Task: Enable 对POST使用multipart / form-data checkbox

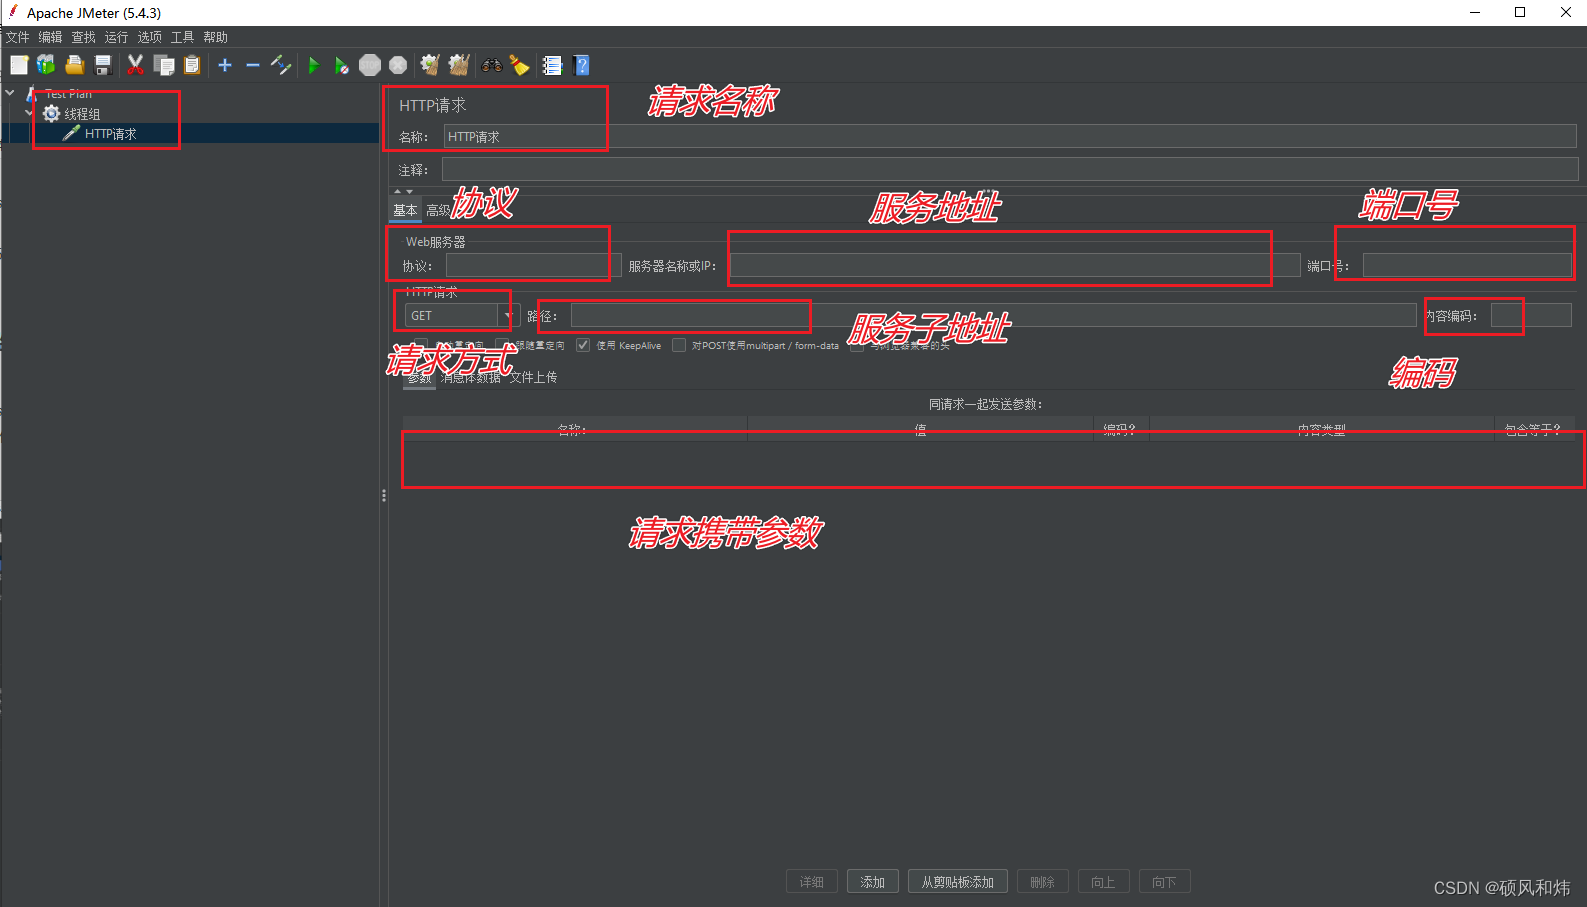Action: tap(679, 345)
